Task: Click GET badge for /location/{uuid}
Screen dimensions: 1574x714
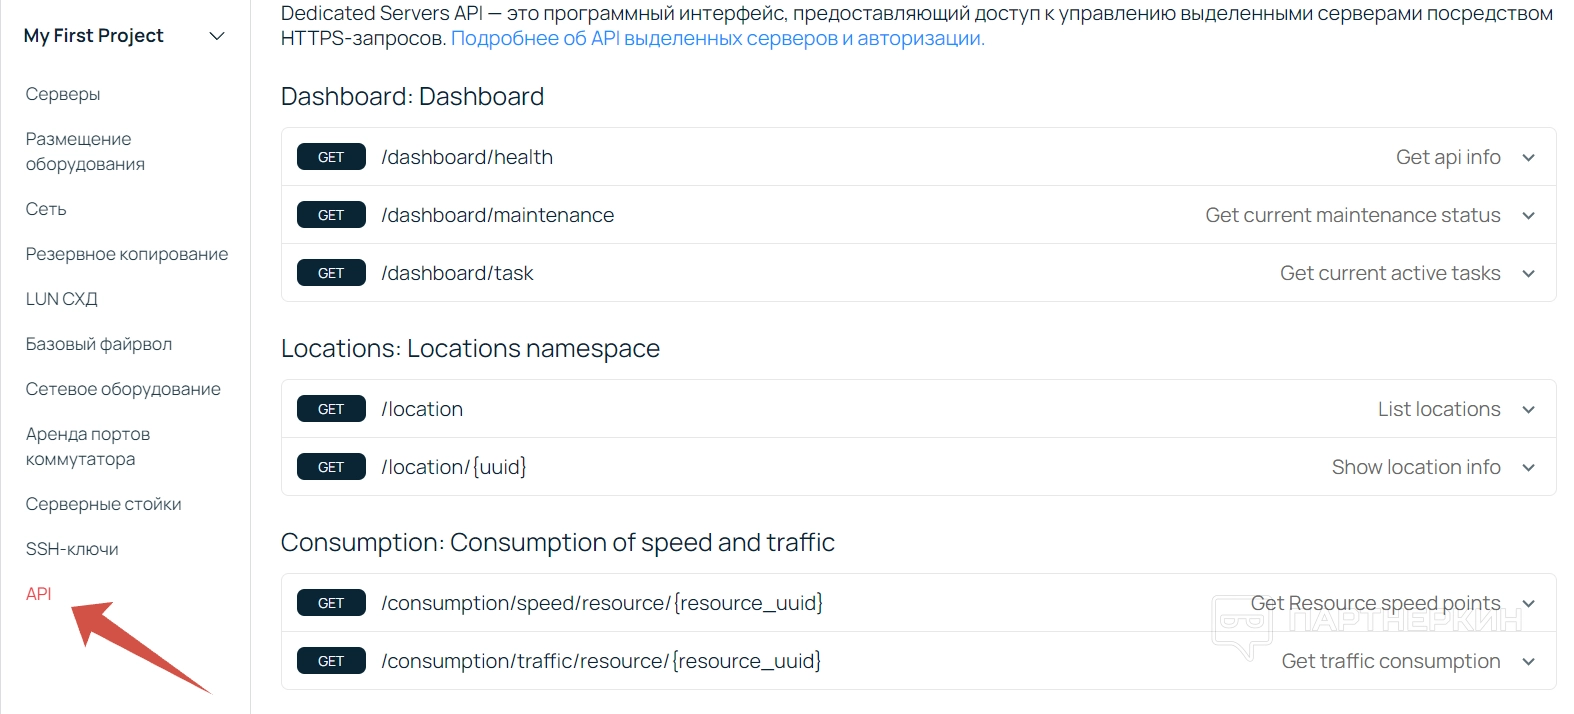Action: tap(331, 467)
